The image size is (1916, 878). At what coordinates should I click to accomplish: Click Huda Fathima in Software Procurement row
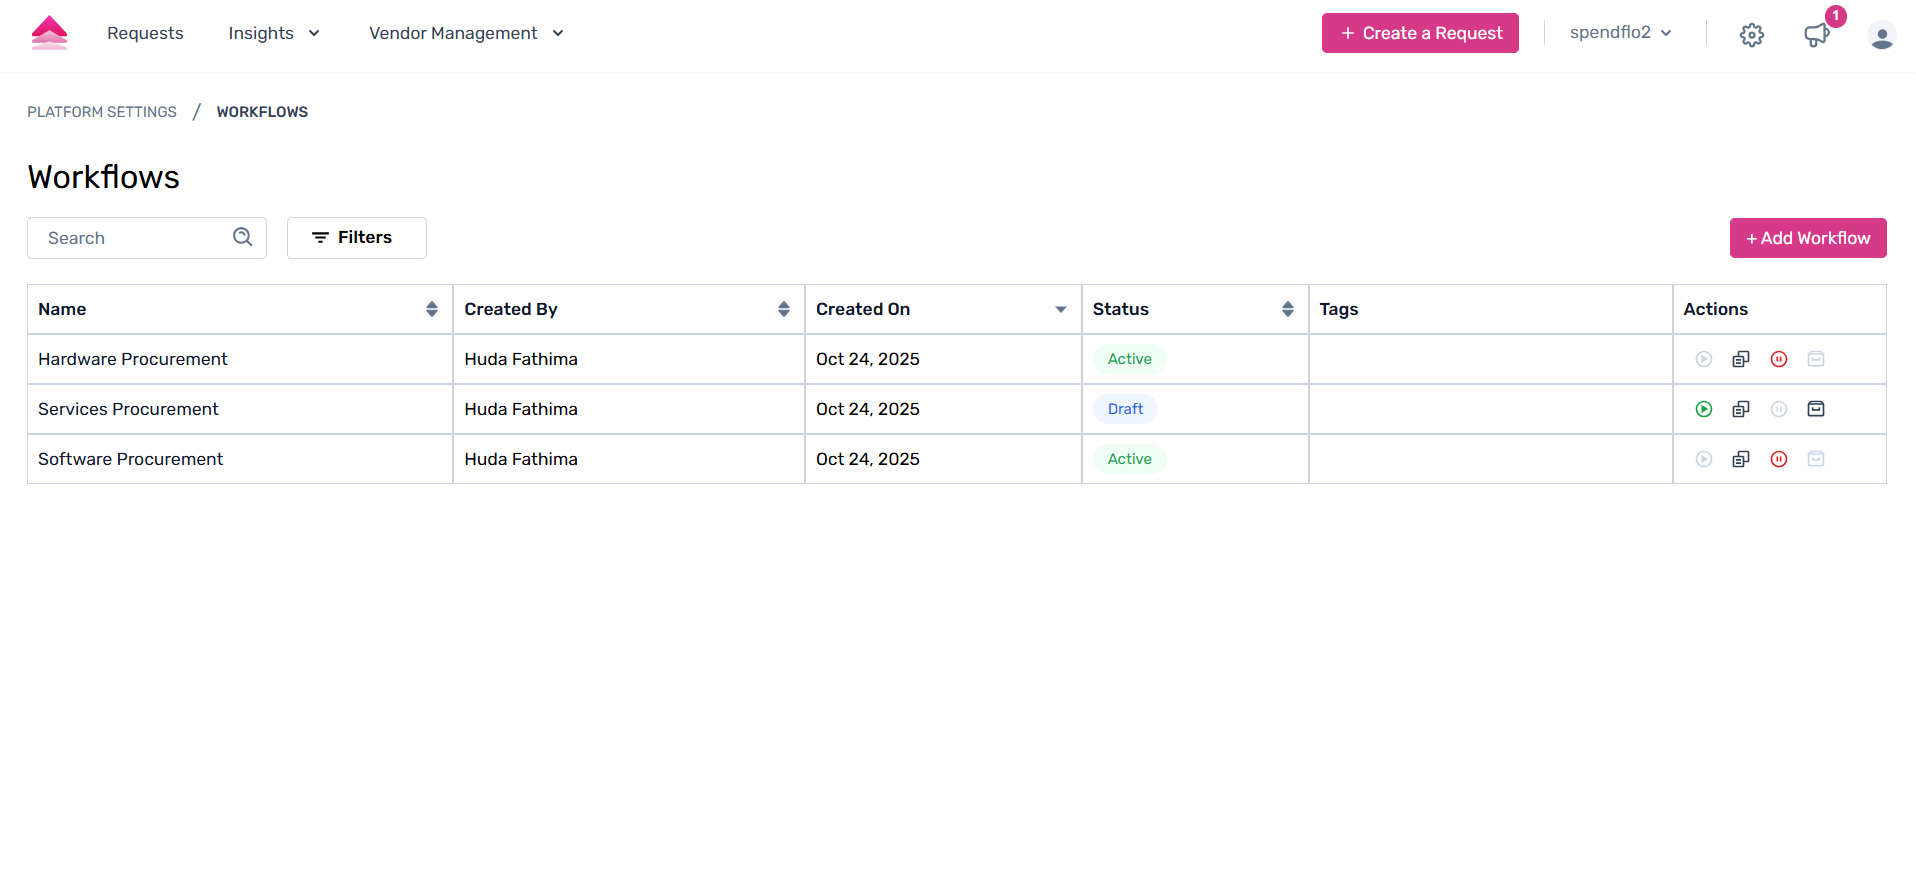[x=521, y=459]
